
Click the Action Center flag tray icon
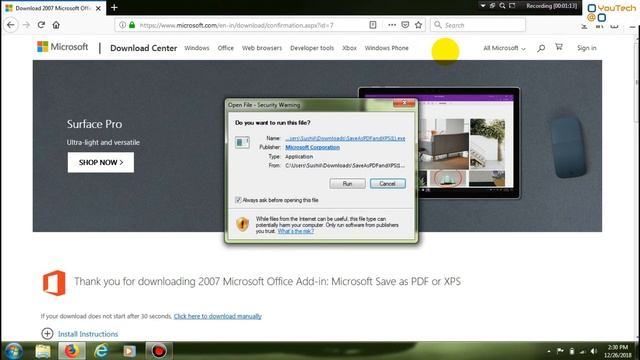click(560, 351)
